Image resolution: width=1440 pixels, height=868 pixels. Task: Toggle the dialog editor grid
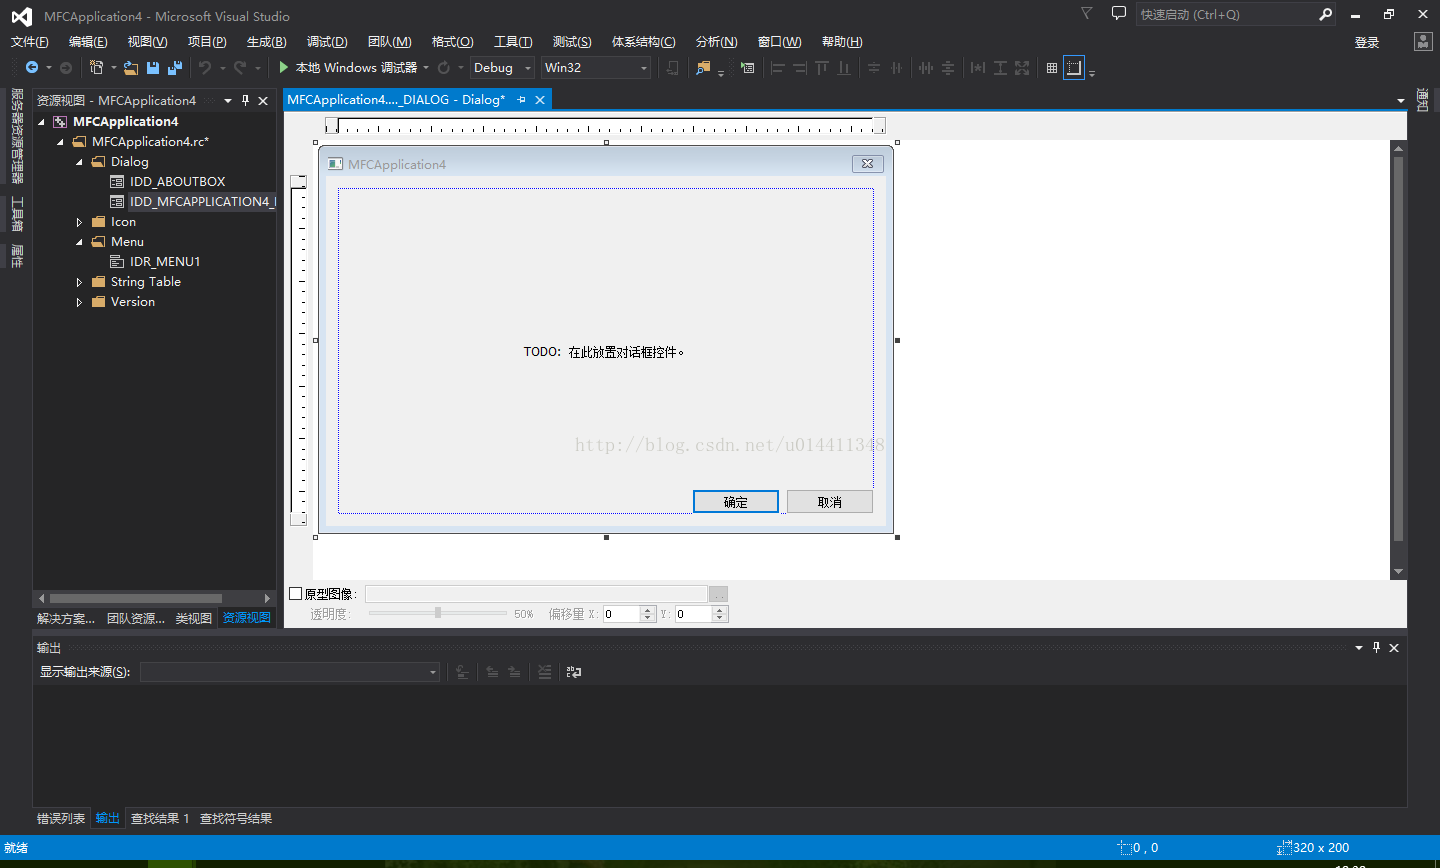[x=1052, y=67]
